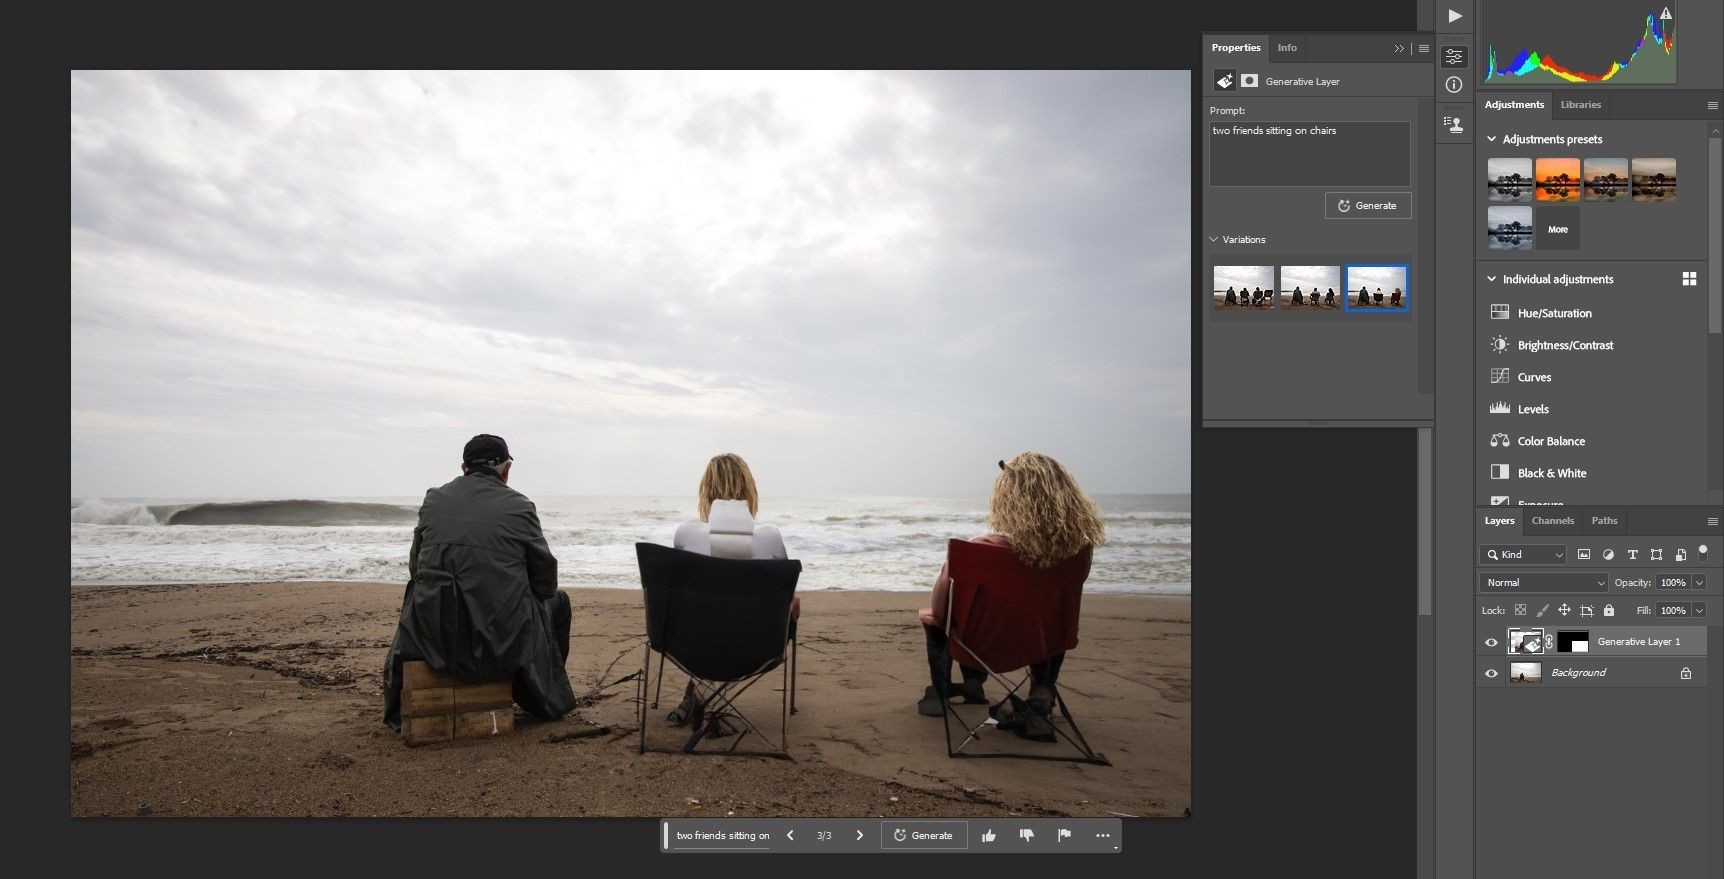Click Generate button in Properties panel
The image size is (1724, 879).
(1368, 206)
